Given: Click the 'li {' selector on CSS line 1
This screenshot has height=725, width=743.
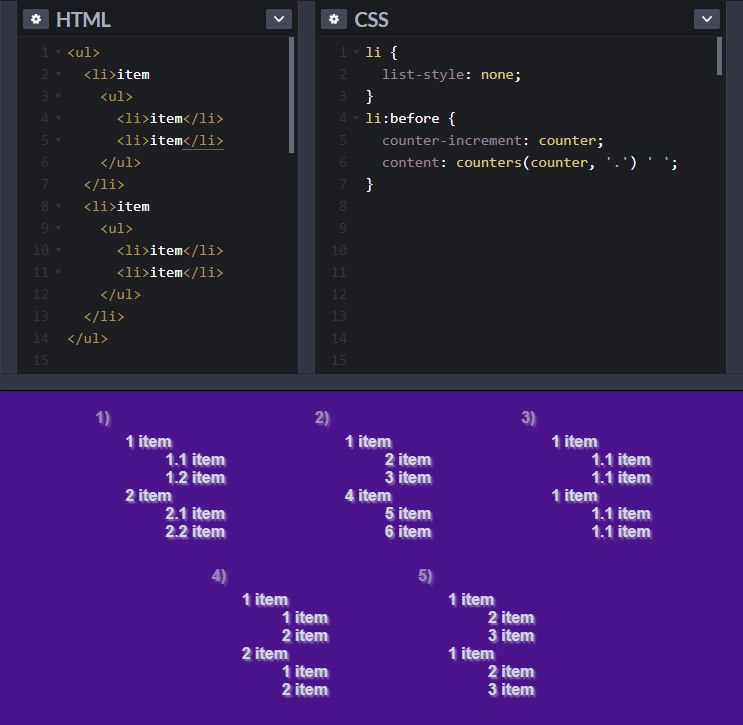Looking at the screenshot, I should point(381,52).
